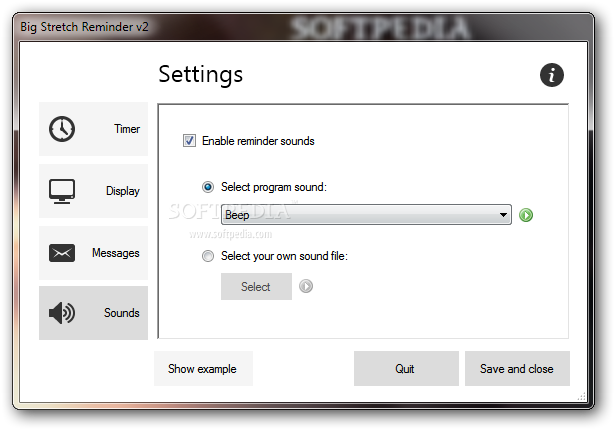Click the monitor icon for Display
Viewport: 615px width, 430px height.
(62, 191)
